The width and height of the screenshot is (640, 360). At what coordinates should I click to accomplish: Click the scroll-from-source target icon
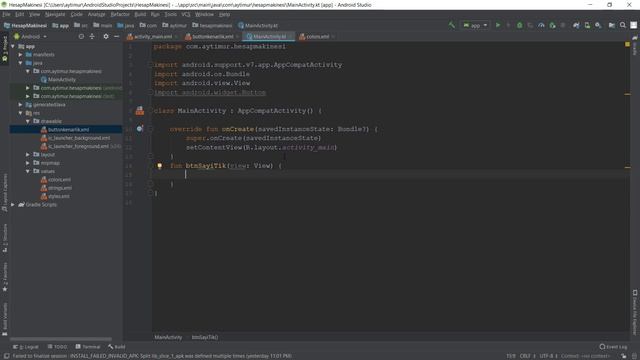(81, 37)
